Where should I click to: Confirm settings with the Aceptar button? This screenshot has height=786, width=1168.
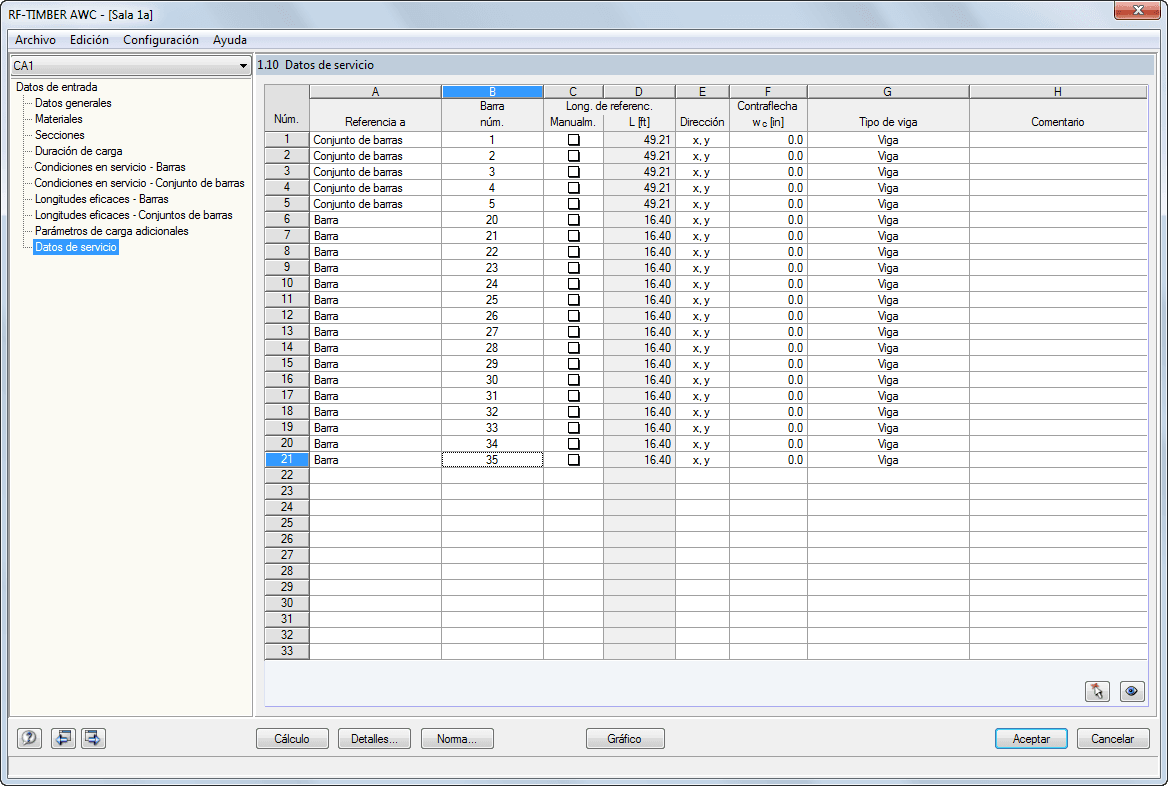[1031, 738]
